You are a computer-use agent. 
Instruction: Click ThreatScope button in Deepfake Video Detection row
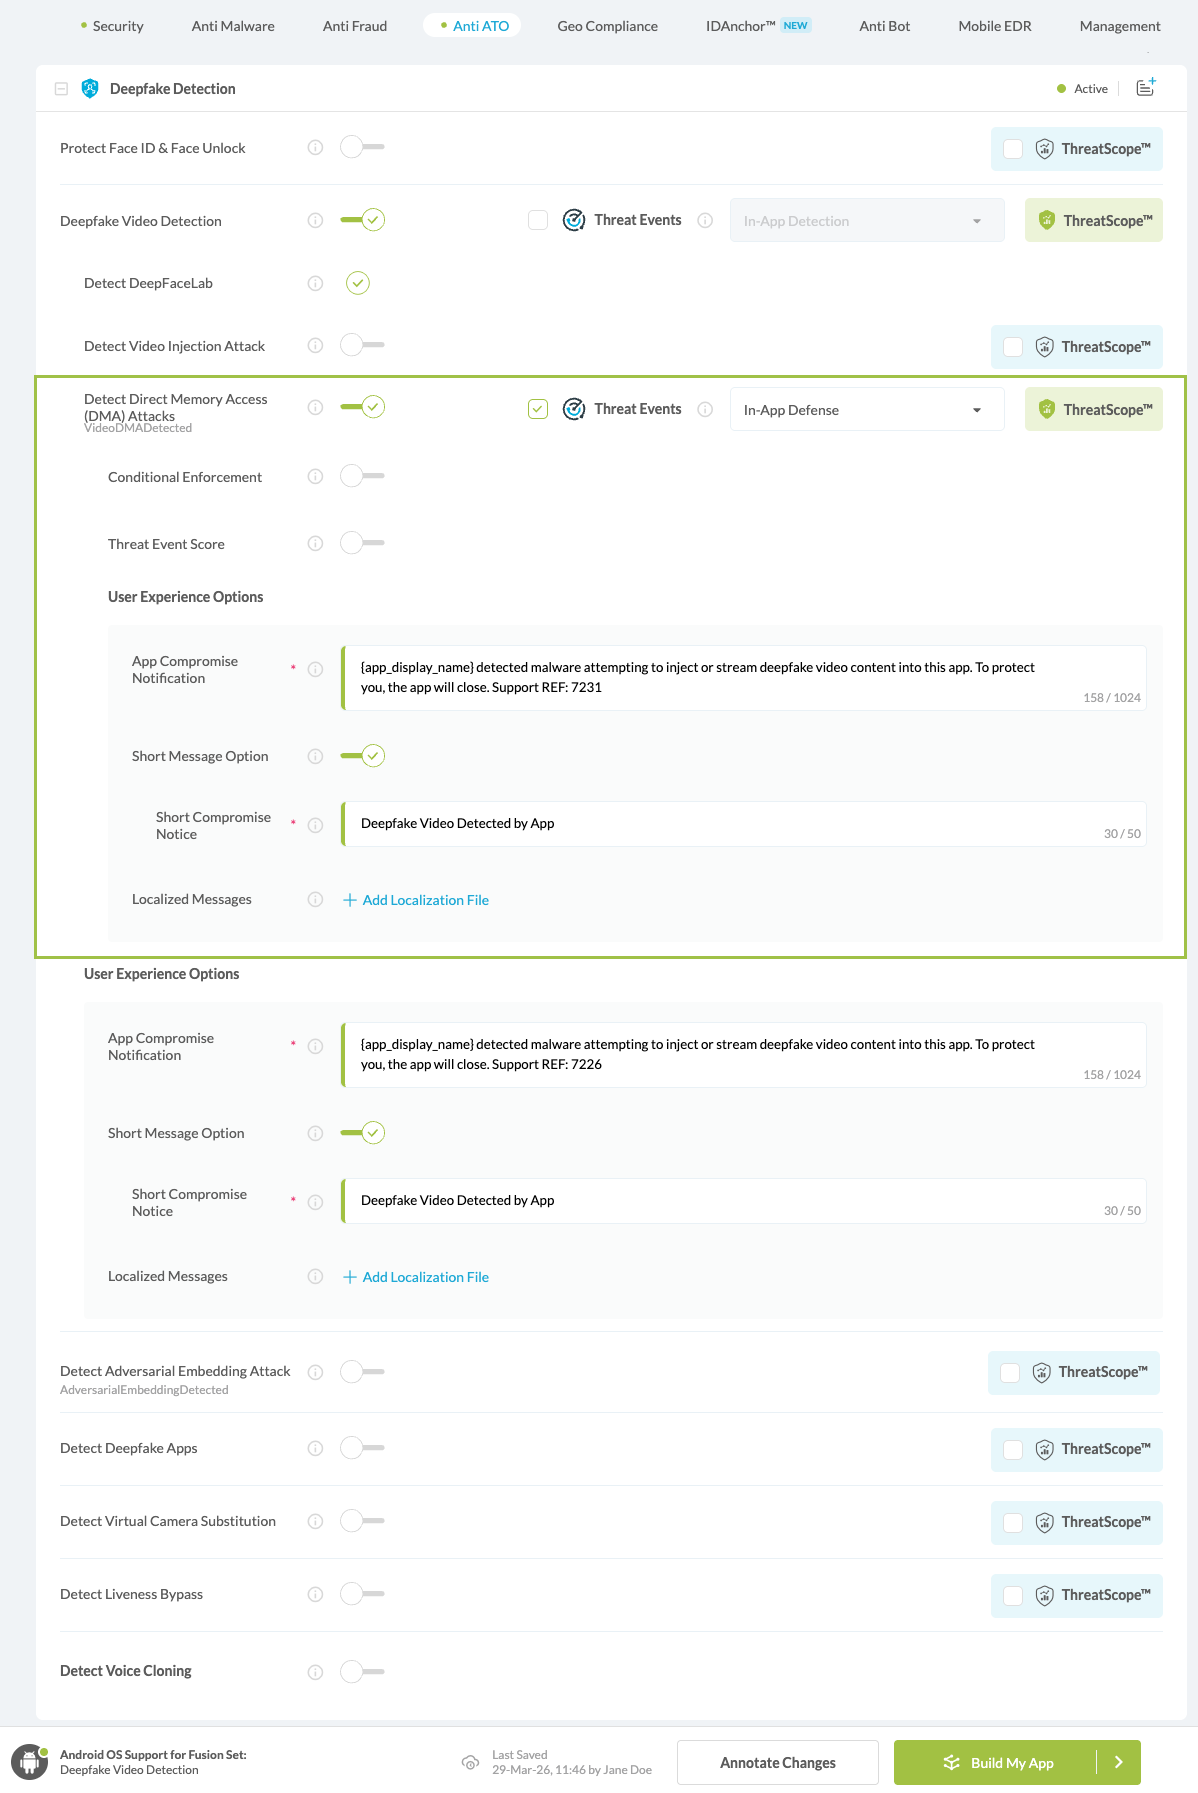coord(1094,220)
